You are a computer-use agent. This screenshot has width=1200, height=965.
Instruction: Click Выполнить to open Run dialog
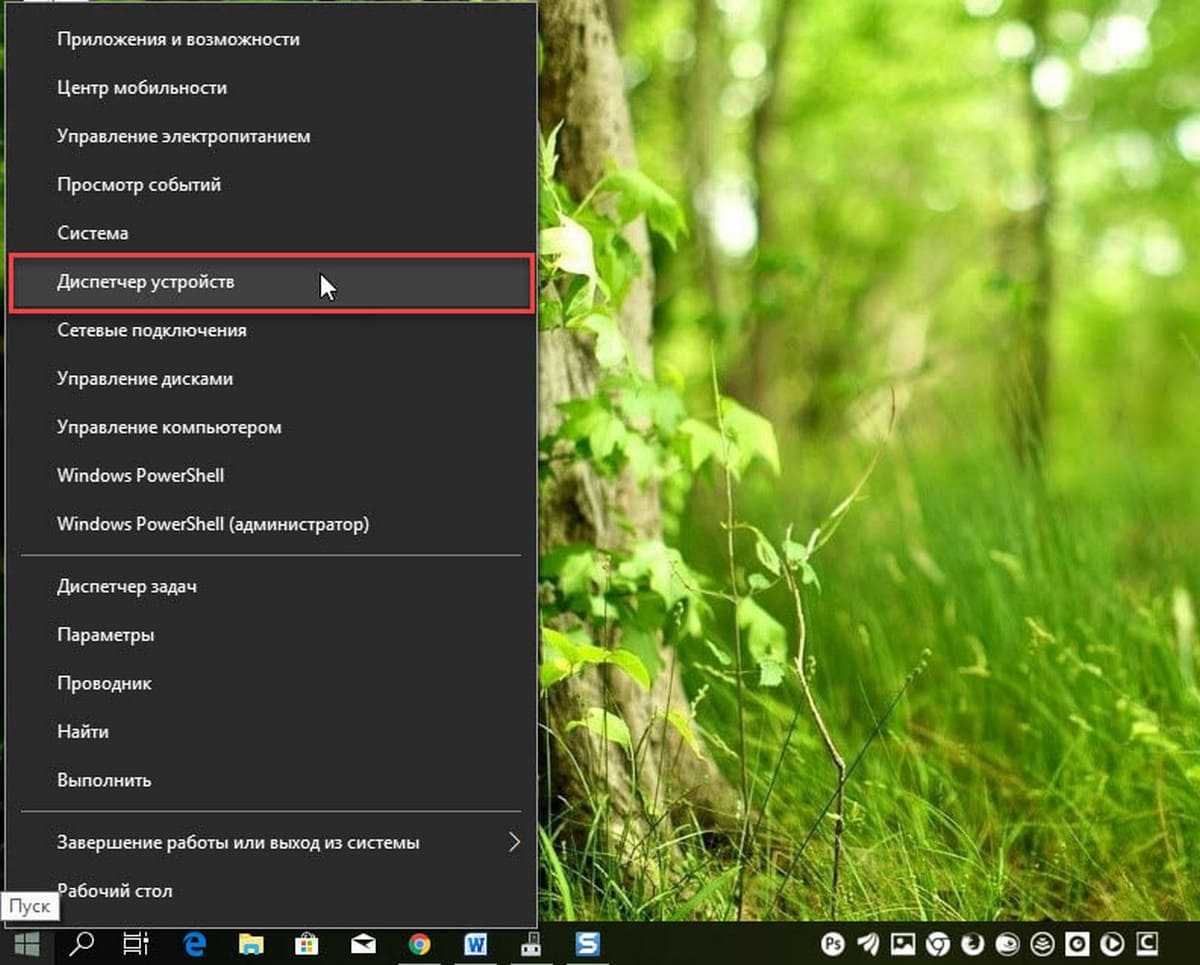104,780
